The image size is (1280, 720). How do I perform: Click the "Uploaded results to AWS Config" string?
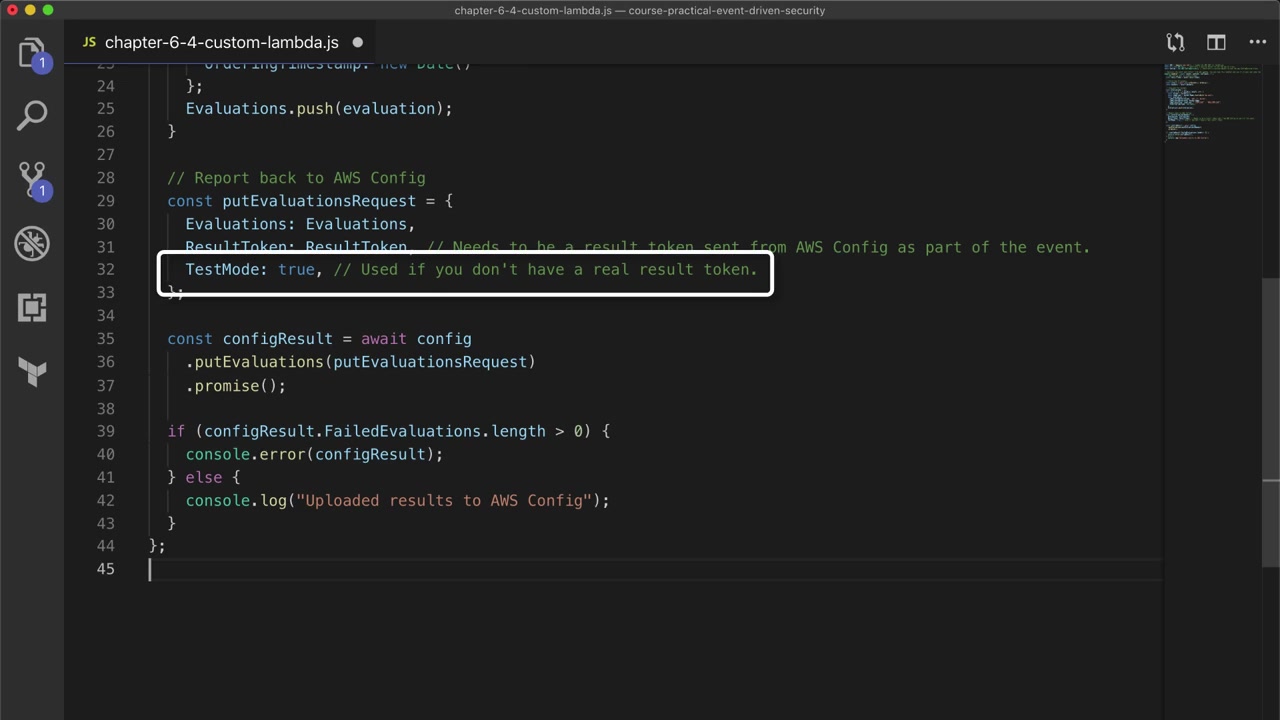[444, 500]
